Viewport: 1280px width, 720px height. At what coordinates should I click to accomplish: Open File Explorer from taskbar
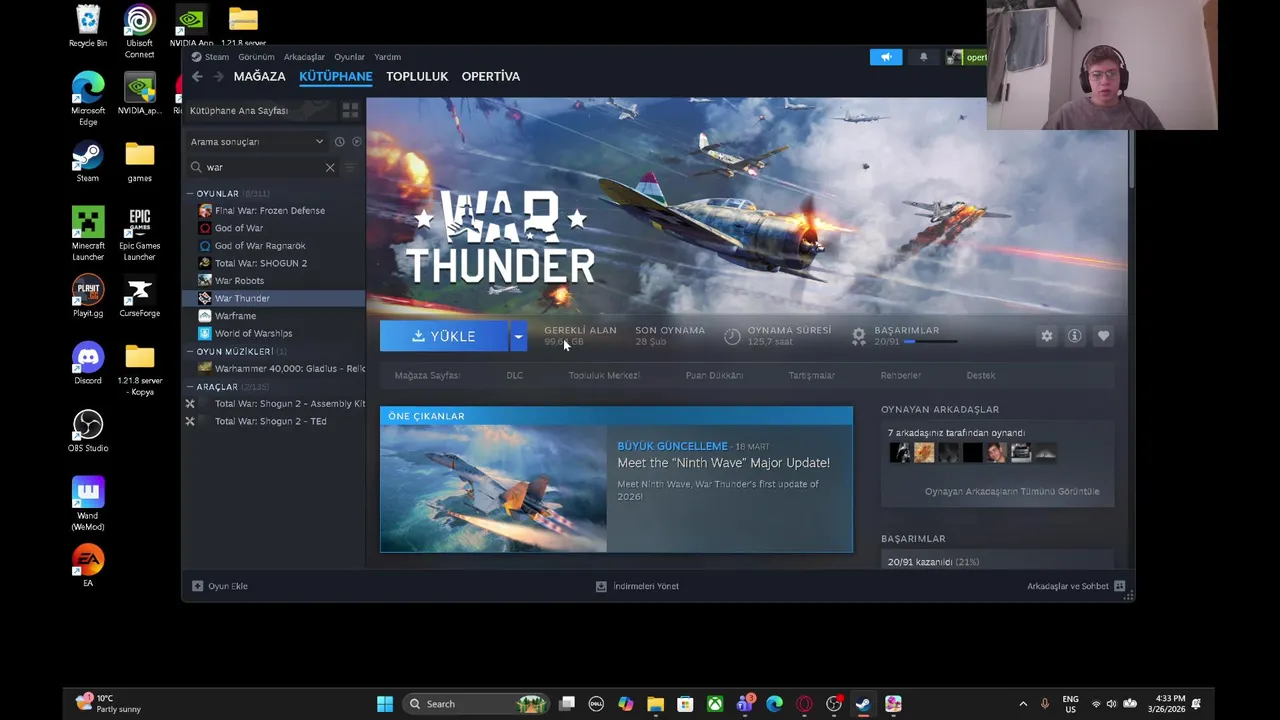(655, 704)
